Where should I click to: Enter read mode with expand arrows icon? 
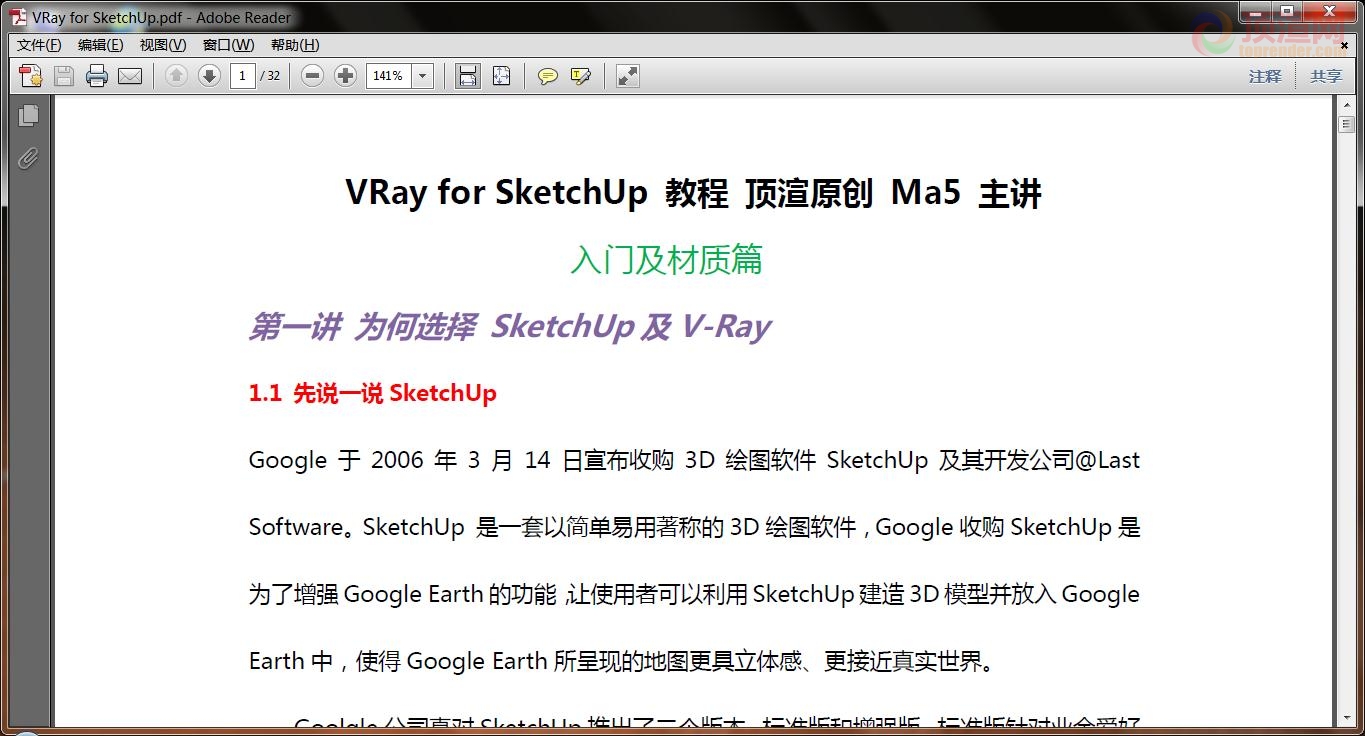tap(628, 76)
